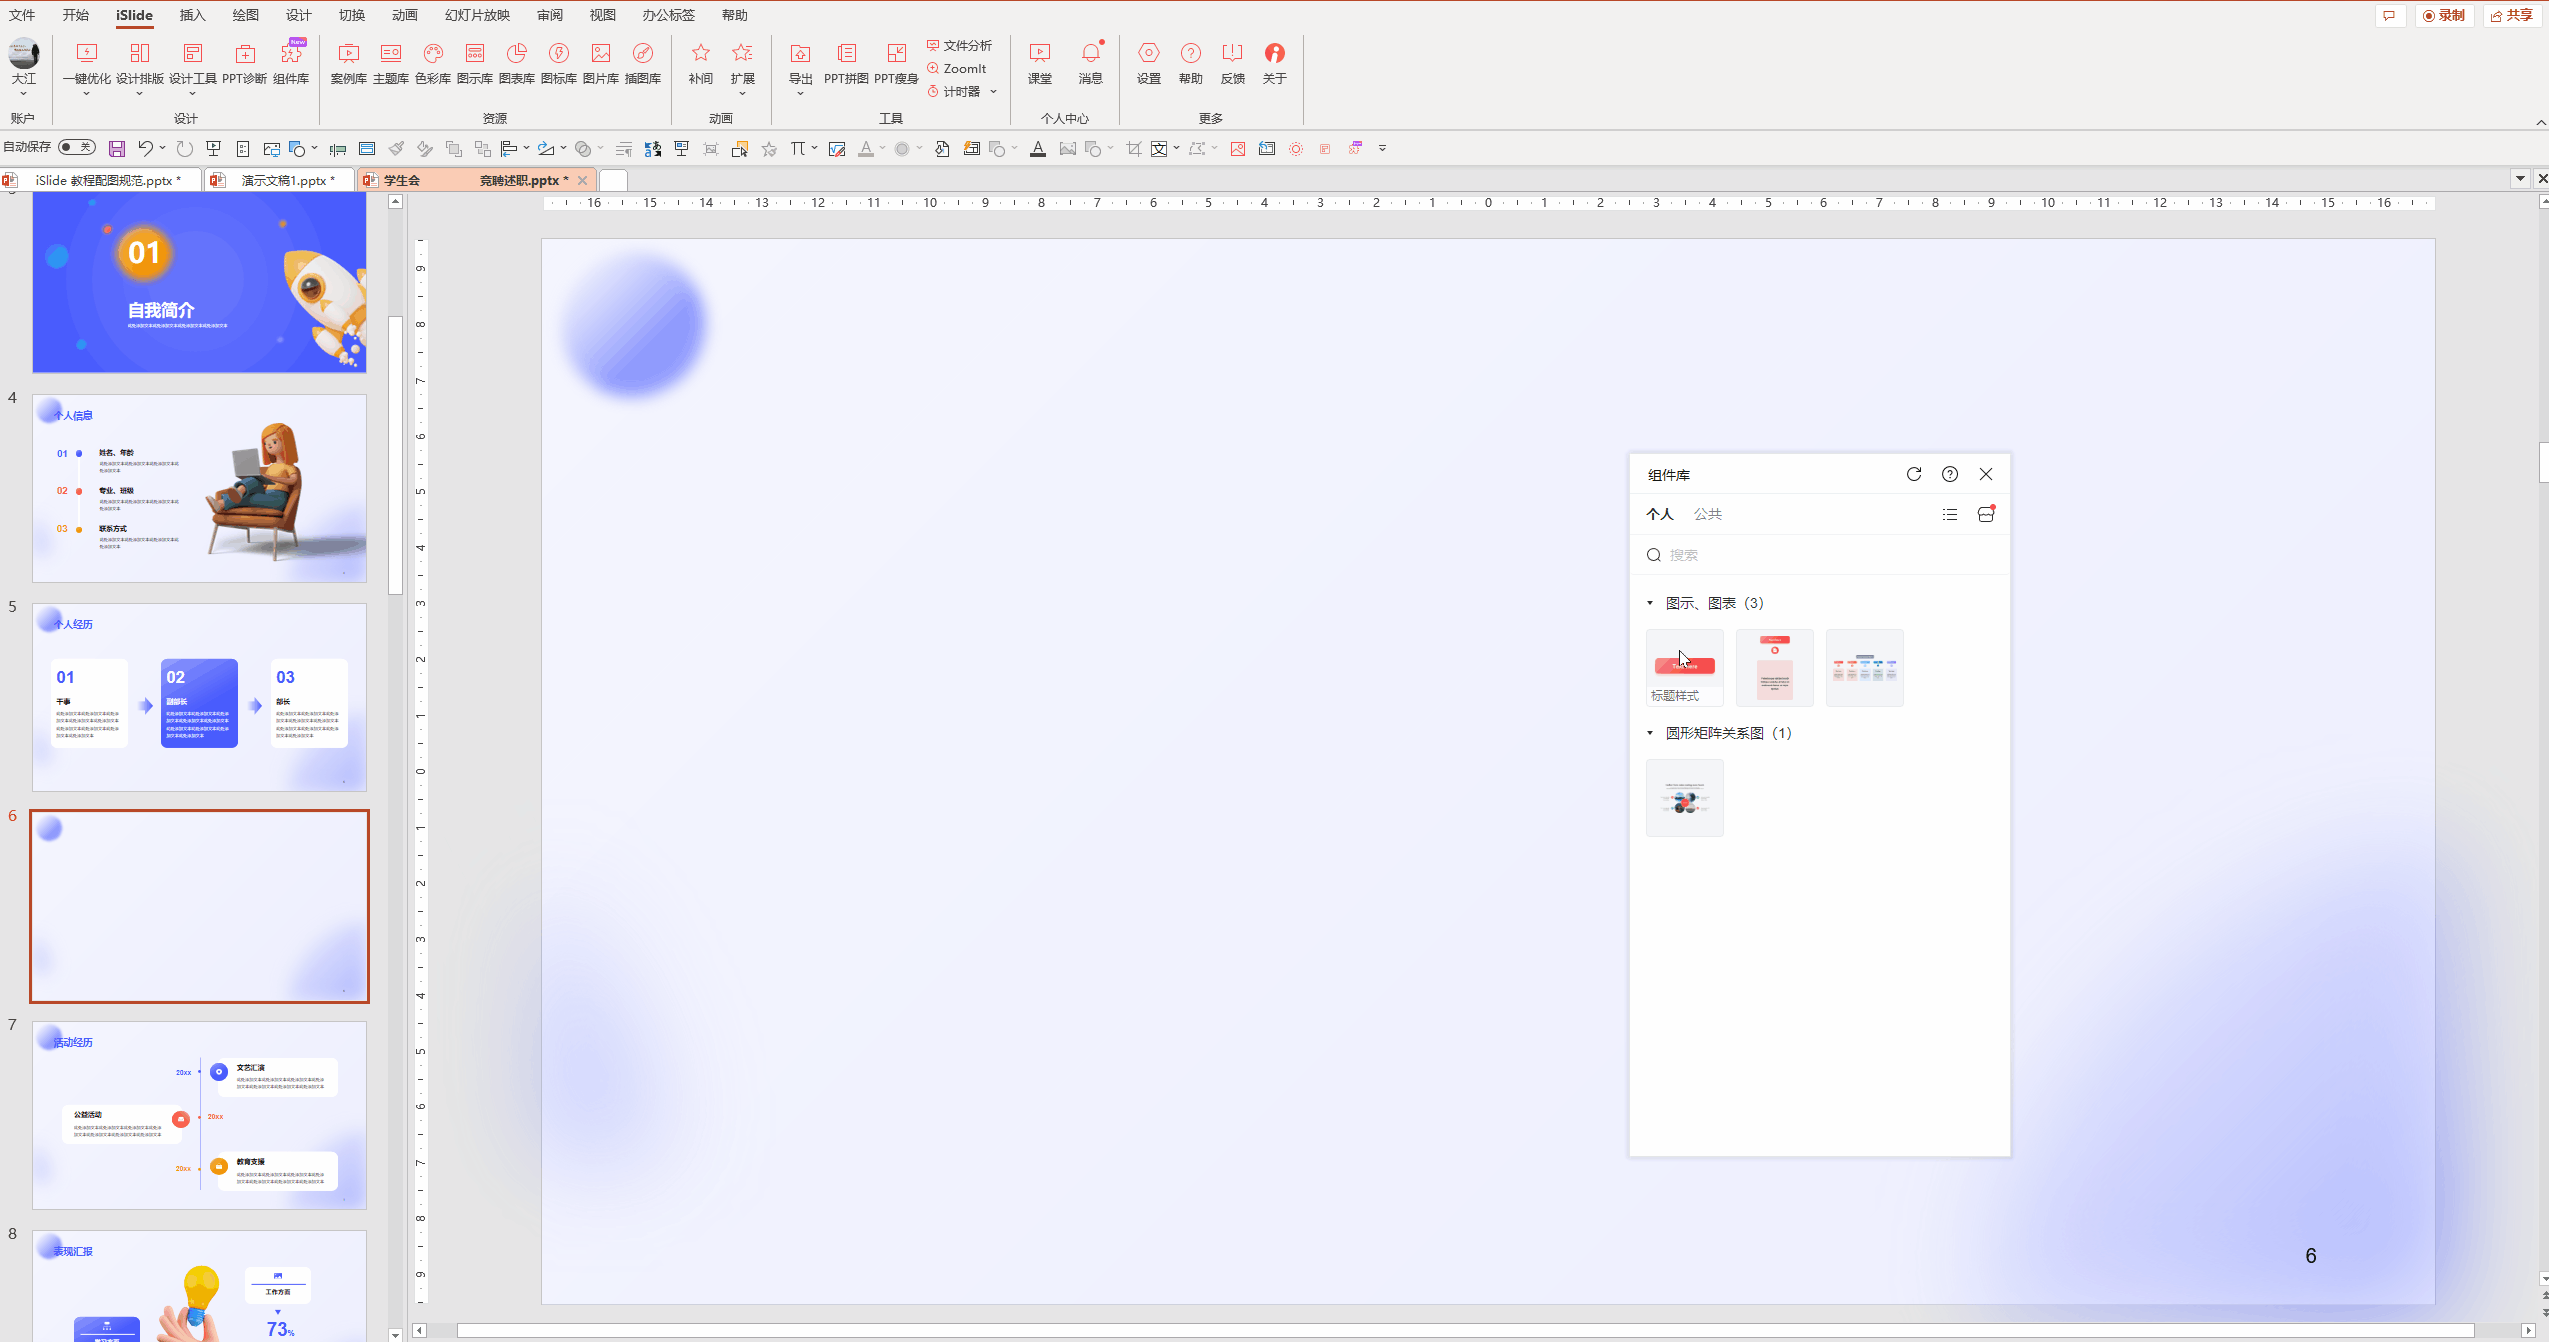Undo the last action
Viewport: 2549px width, 1342px height.
click(145, 149)
